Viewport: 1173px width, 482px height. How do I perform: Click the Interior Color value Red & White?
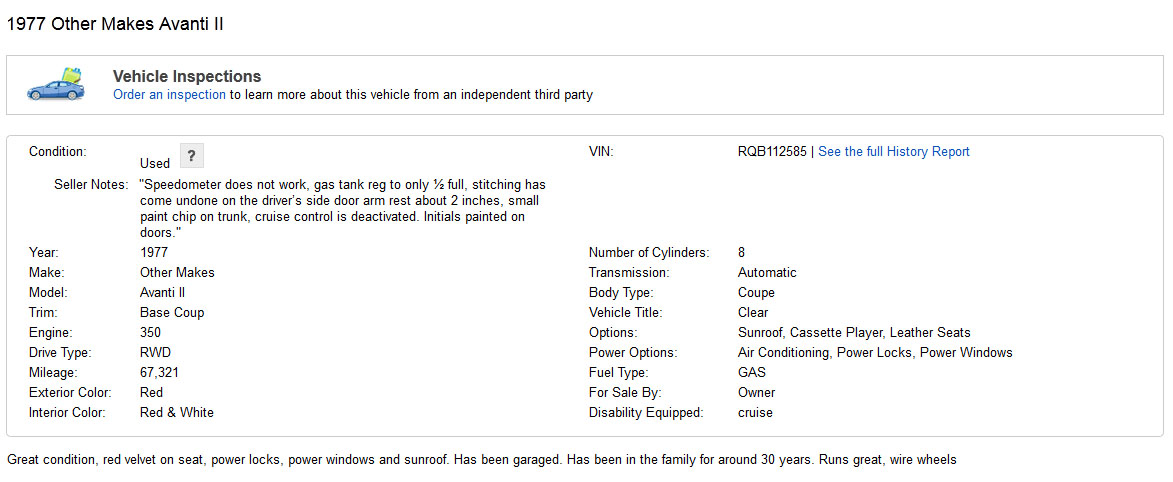177,412
